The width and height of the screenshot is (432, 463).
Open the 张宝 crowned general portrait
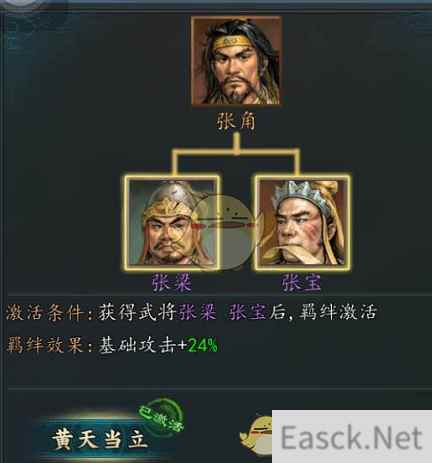tap(302, 222)
